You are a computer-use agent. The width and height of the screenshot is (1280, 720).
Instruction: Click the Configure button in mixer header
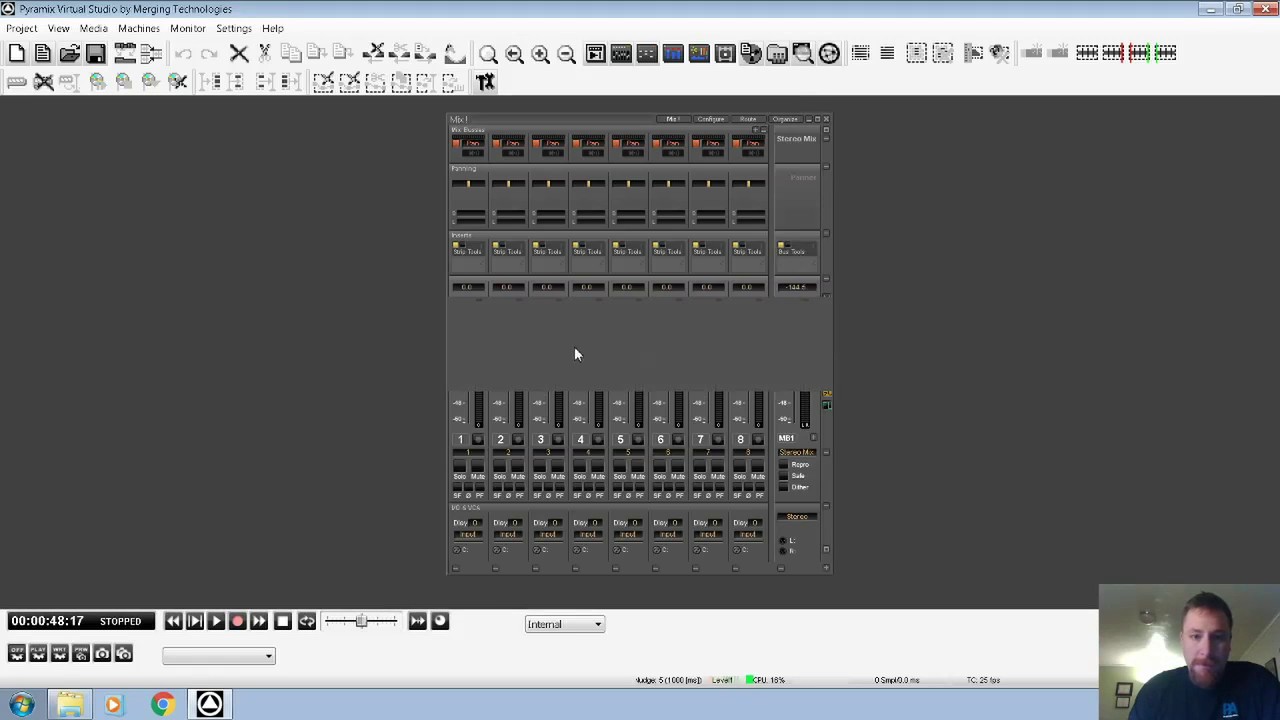tap(711, 119)
